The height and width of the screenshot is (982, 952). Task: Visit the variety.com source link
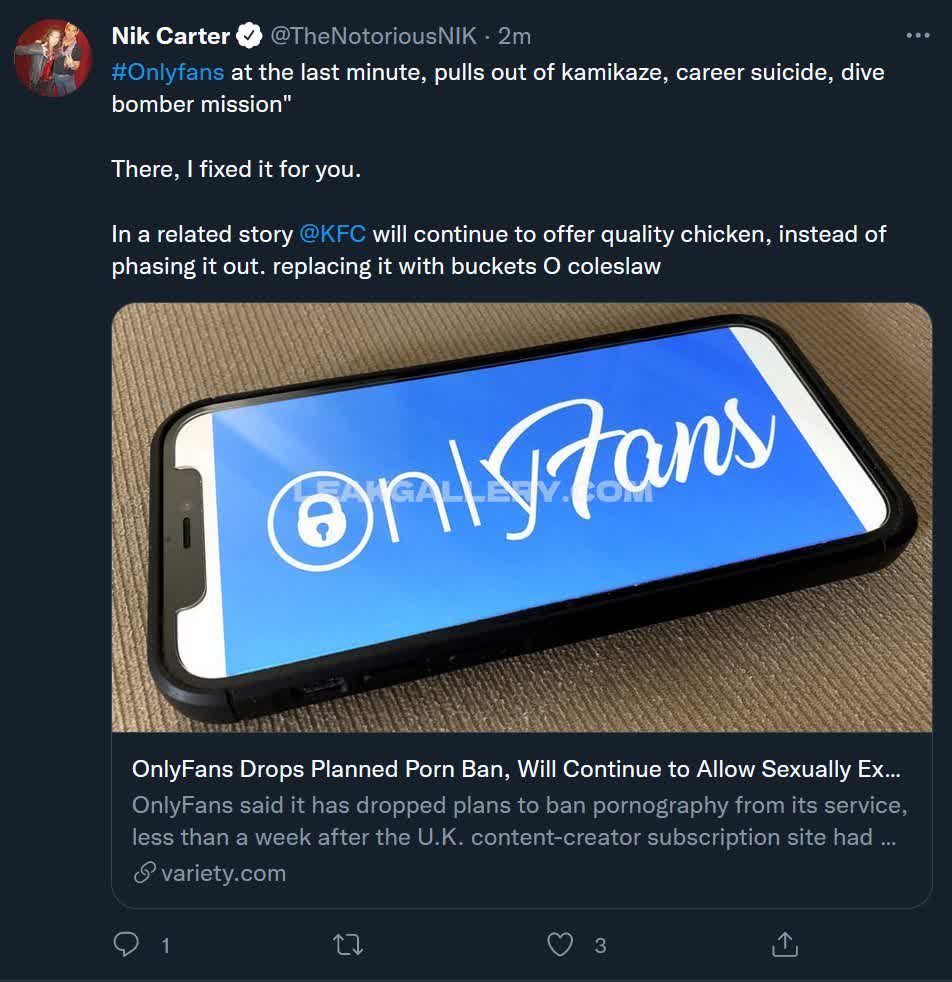tap(223, 873)
